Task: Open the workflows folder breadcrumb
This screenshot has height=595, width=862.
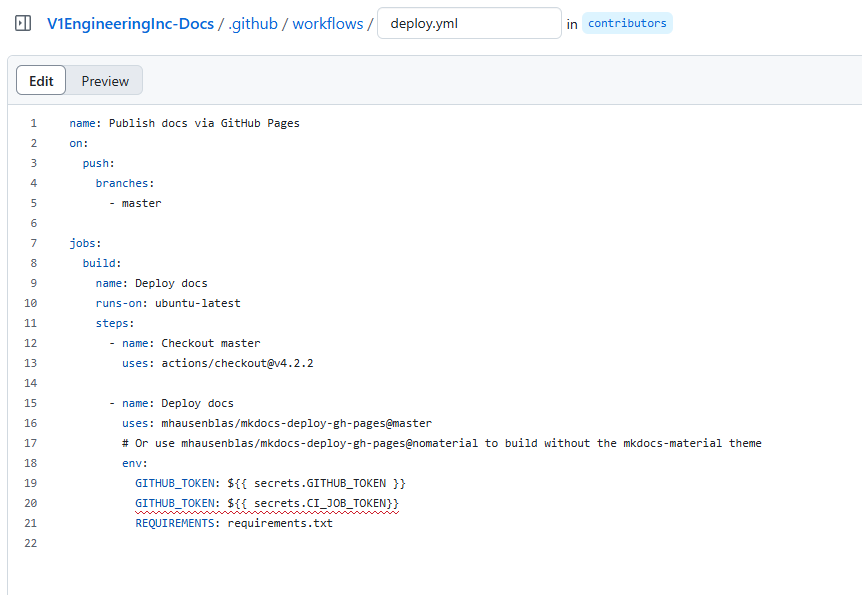Action: pyautogui.click(x=328, y=24)
